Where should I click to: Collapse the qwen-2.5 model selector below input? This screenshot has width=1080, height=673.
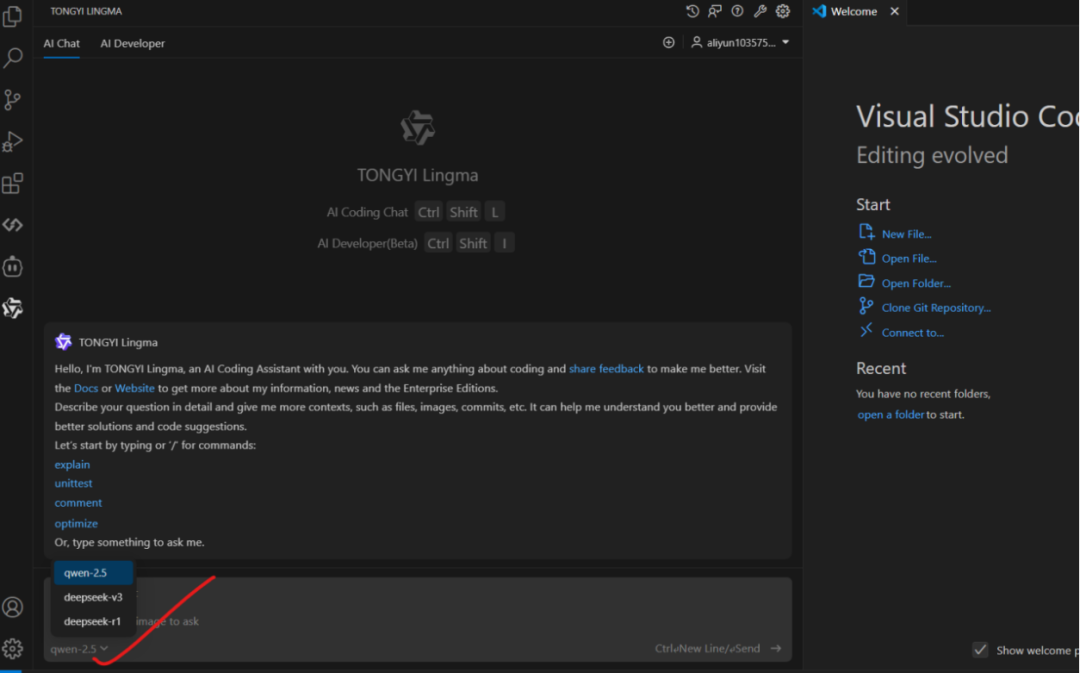pyautogui.click(x=79, y=649)
